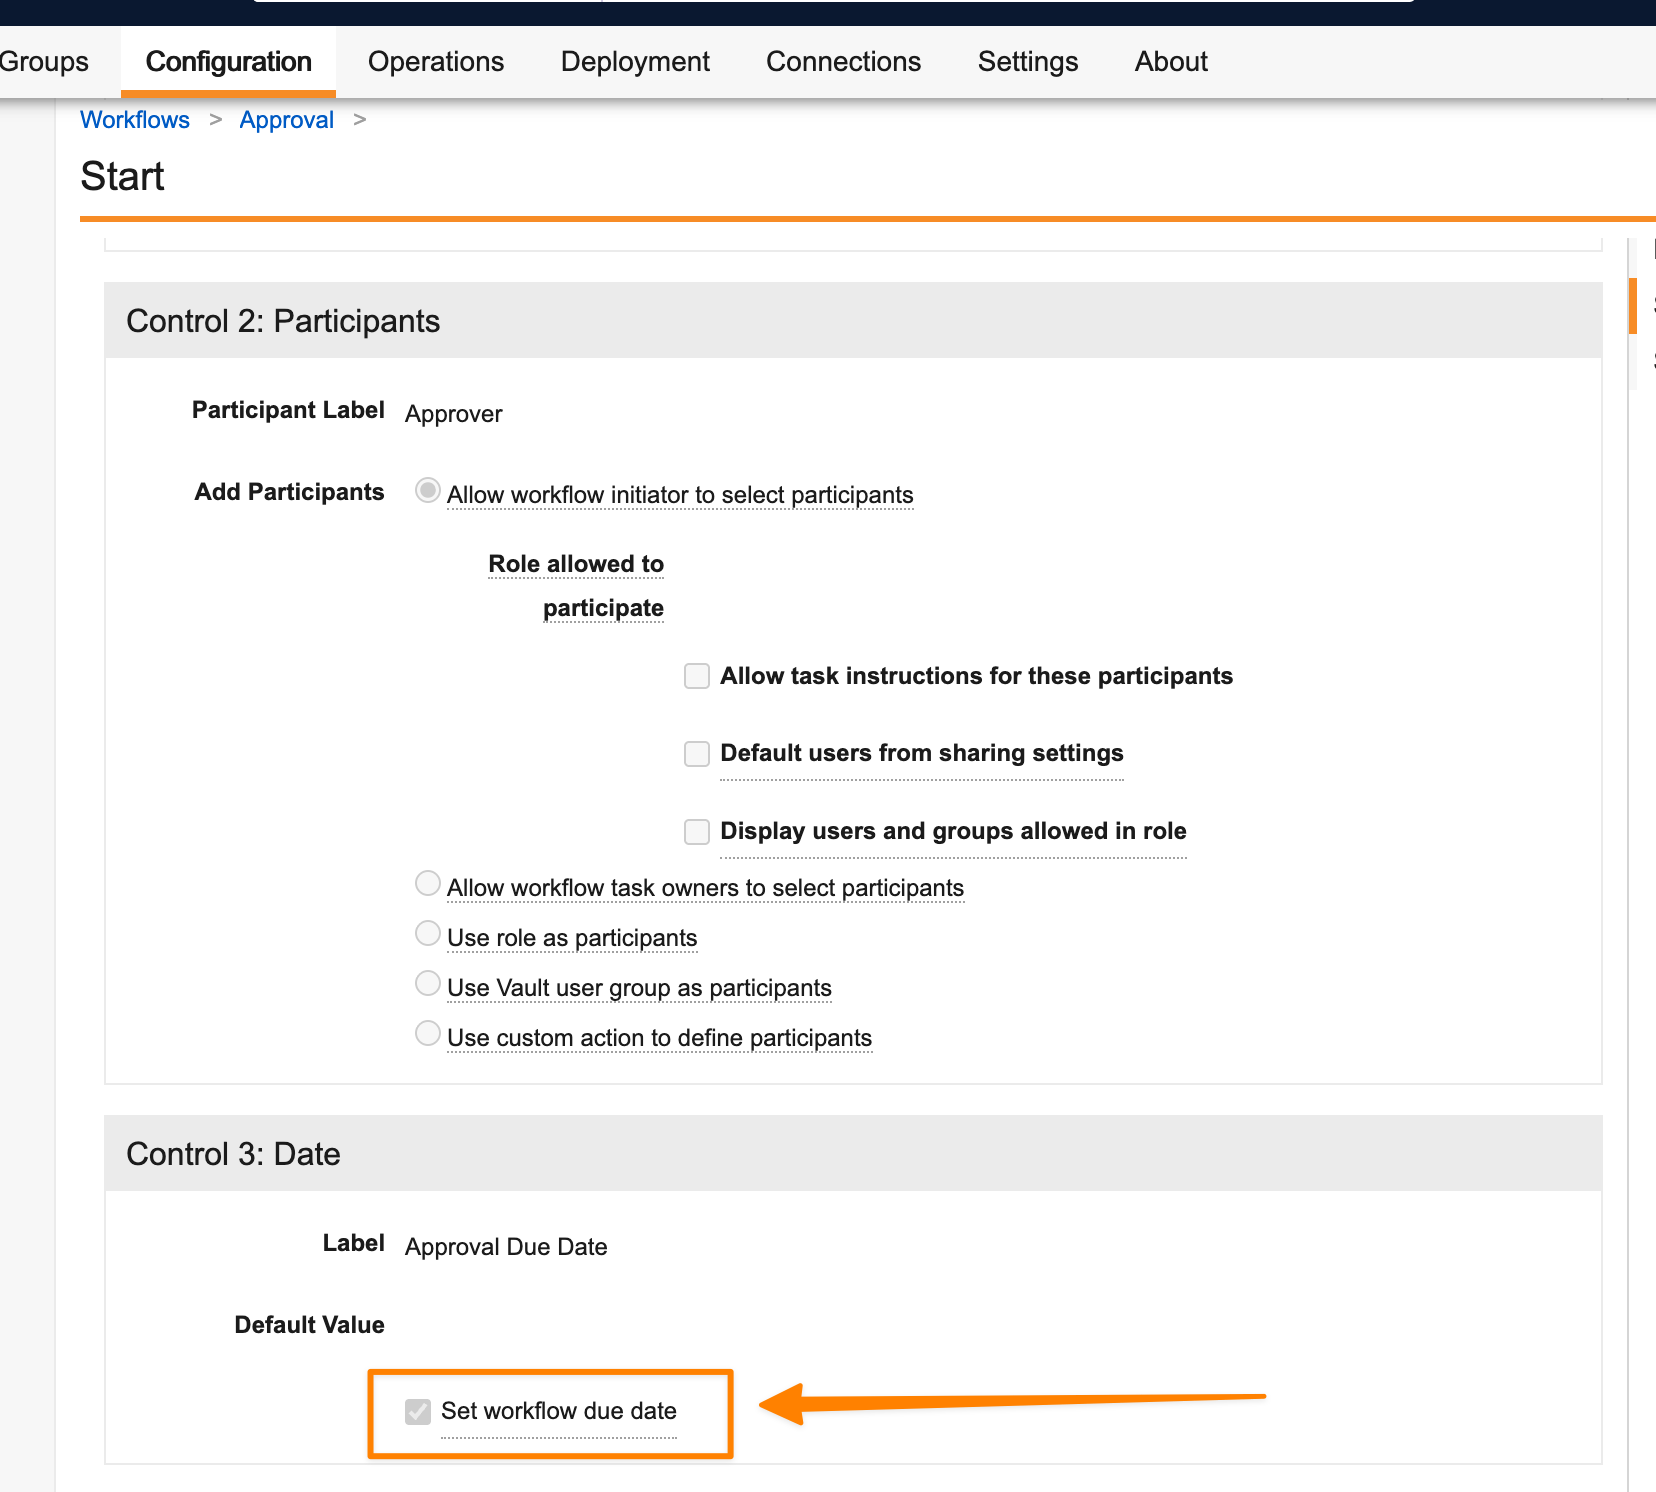The image size is (1656, 1492).
Task: Go to the Deployment tab
Action: pos(635,62)
